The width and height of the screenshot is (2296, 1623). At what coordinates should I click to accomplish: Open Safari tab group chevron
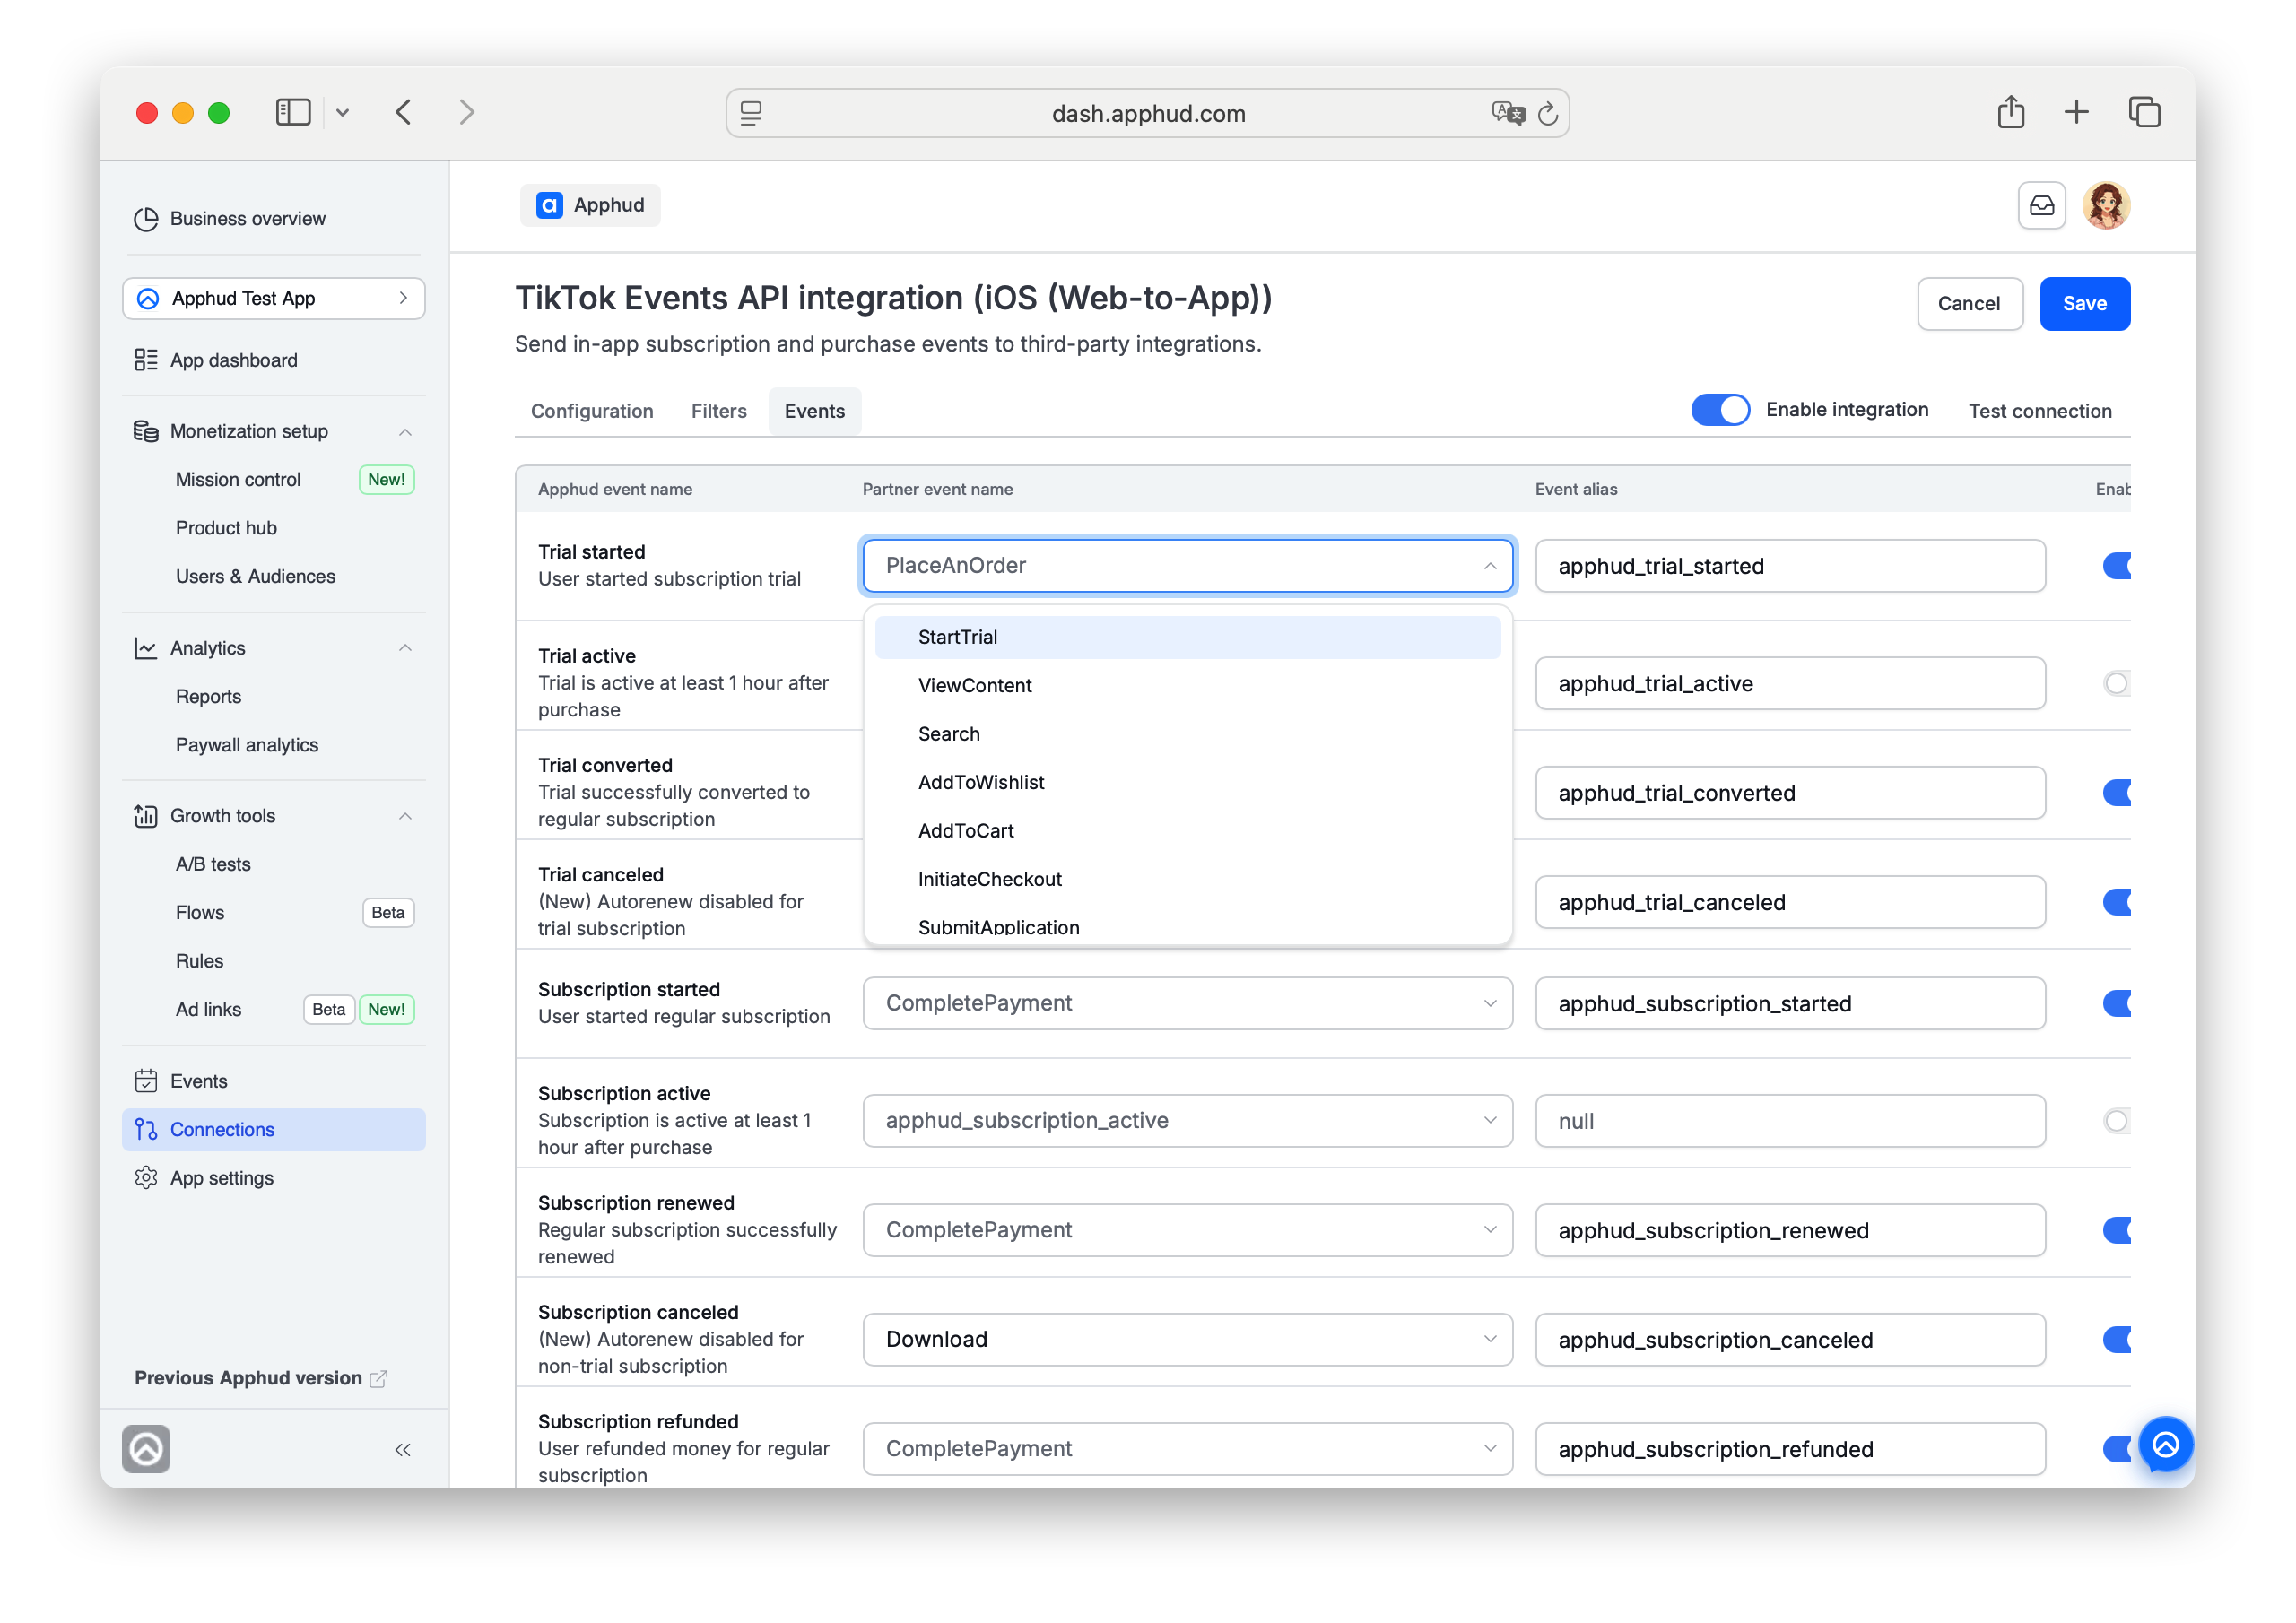click(342, 113)
